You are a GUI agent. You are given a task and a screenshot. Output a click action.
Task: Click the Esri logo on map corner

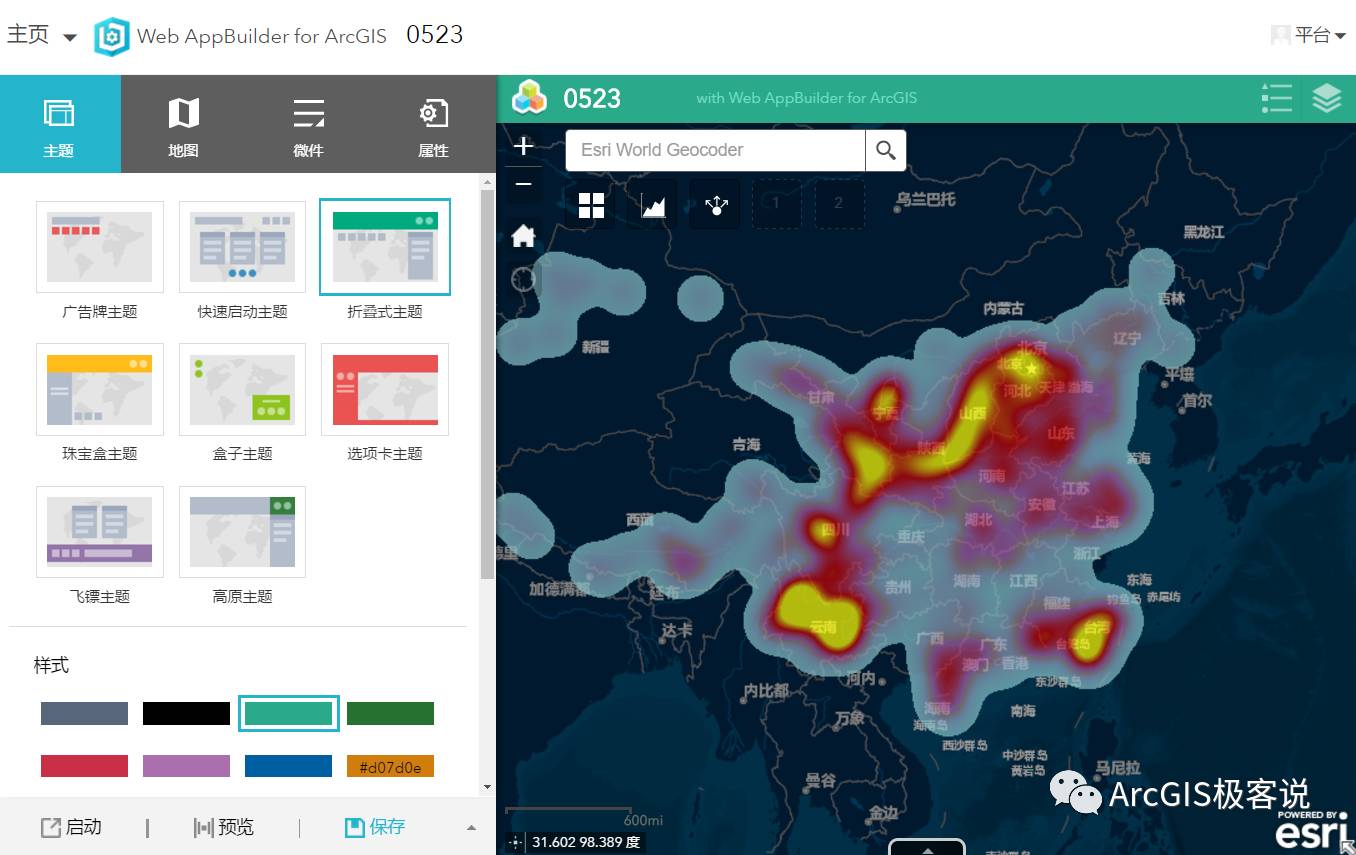point(1312,830)
